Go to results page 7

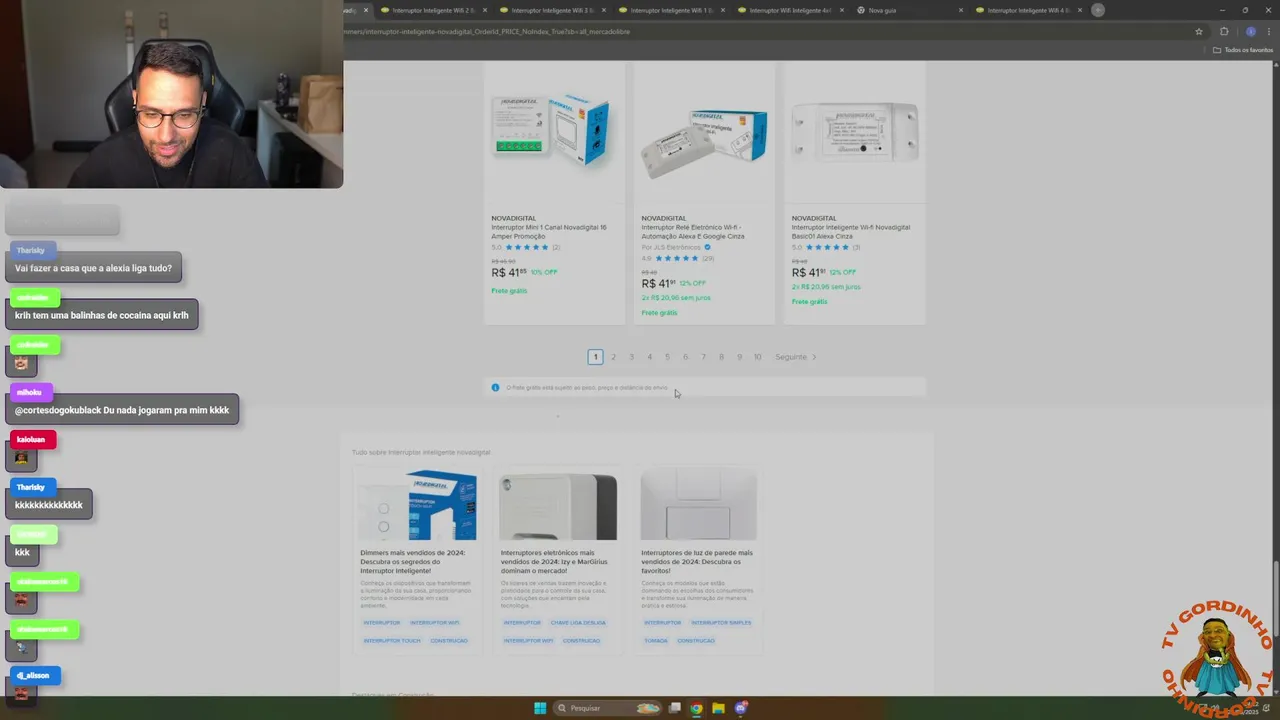point(703,357)
